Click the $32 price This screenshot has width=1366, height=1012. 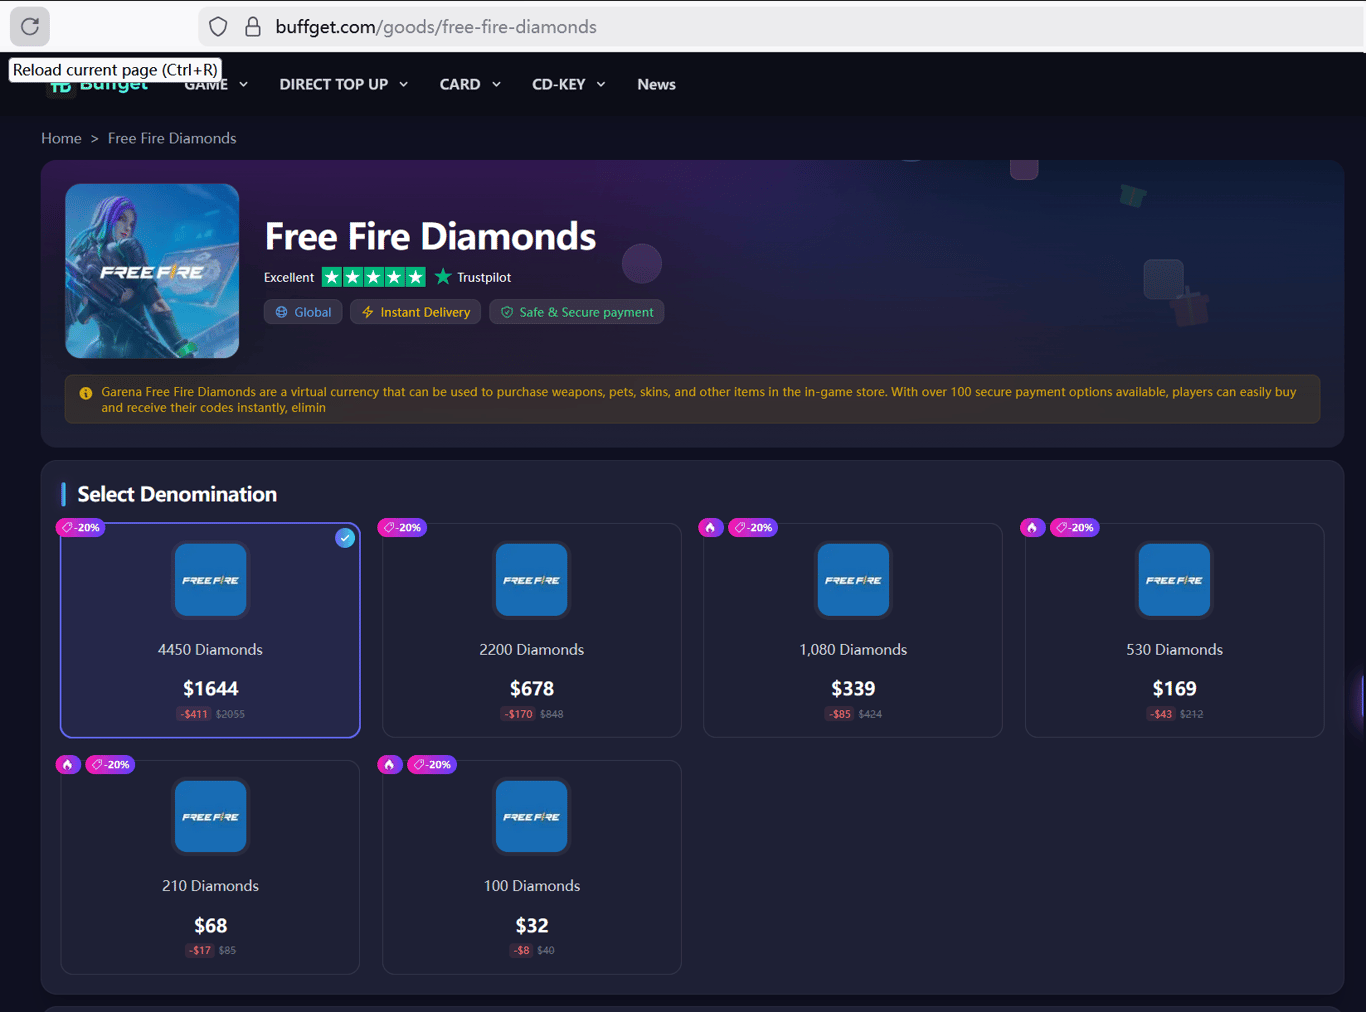532,926
